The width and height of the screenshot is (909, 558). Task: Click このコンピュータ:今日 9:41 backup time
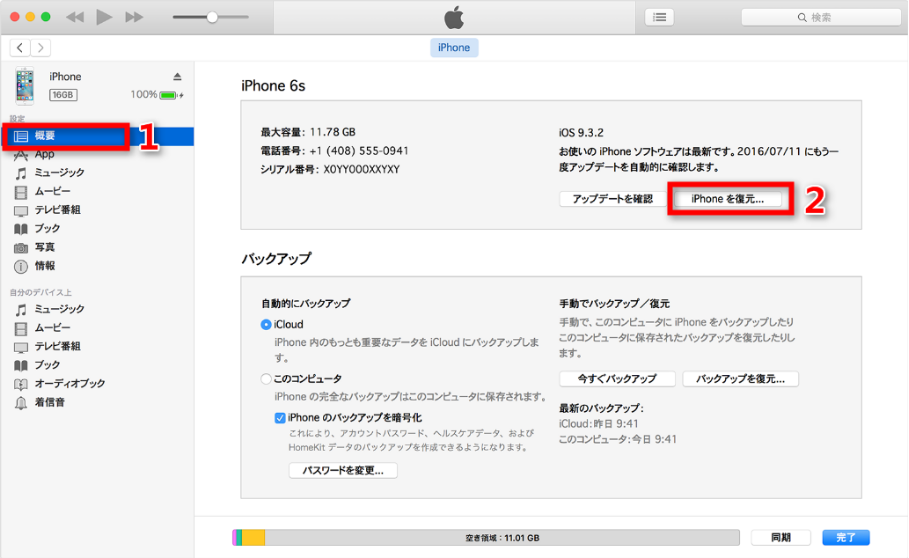[x=617, y=439]
